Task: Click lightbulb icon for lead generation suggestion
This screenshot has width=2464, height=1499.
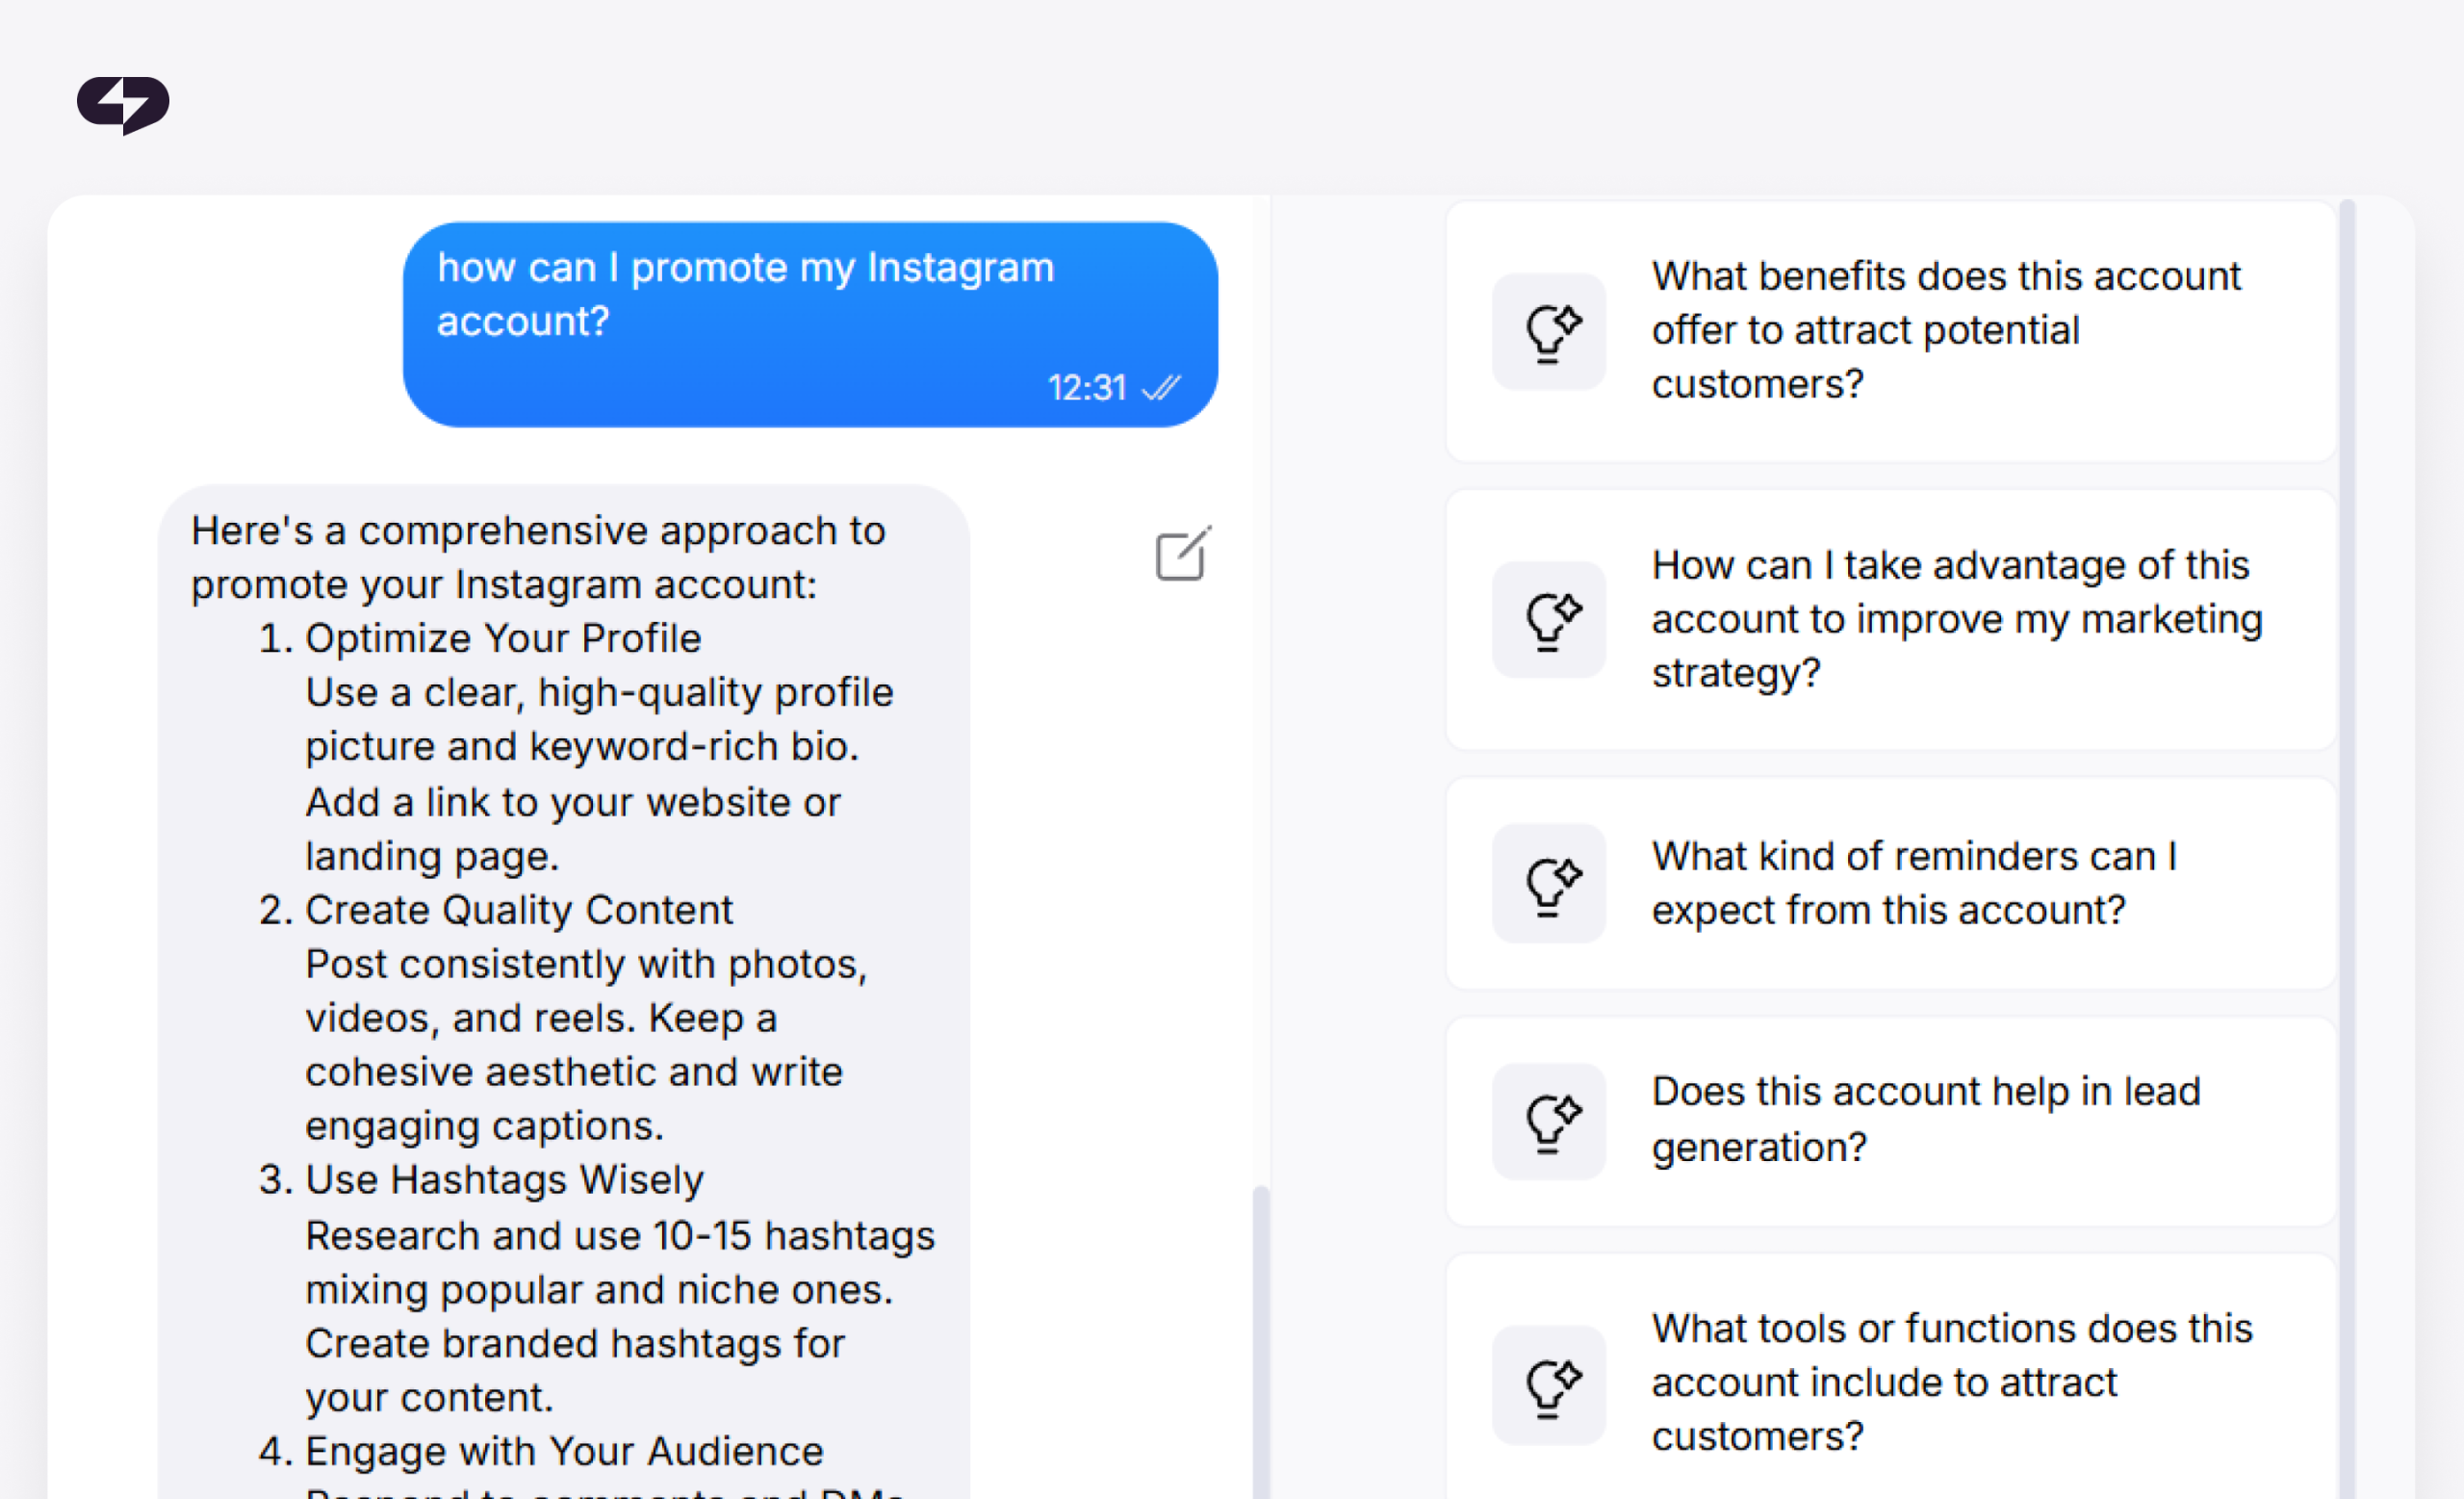Action: point(1549,1122)
